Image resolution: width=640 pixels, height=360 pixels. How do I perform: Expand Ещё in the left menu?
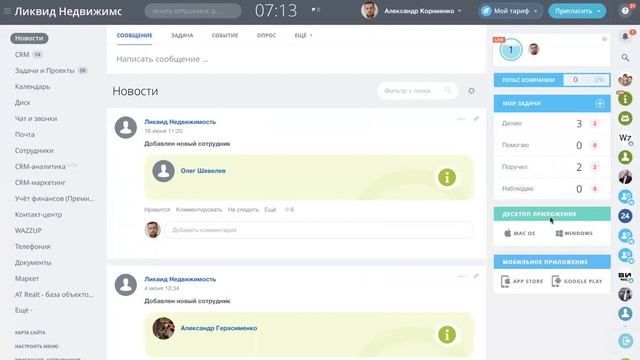[x=23, y=310]
